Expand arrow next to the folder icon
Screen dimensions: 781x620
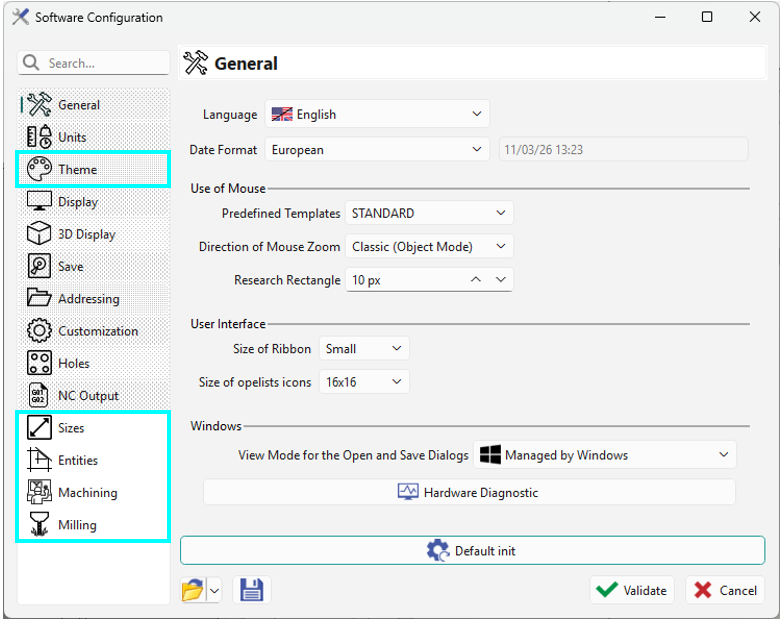214,591
